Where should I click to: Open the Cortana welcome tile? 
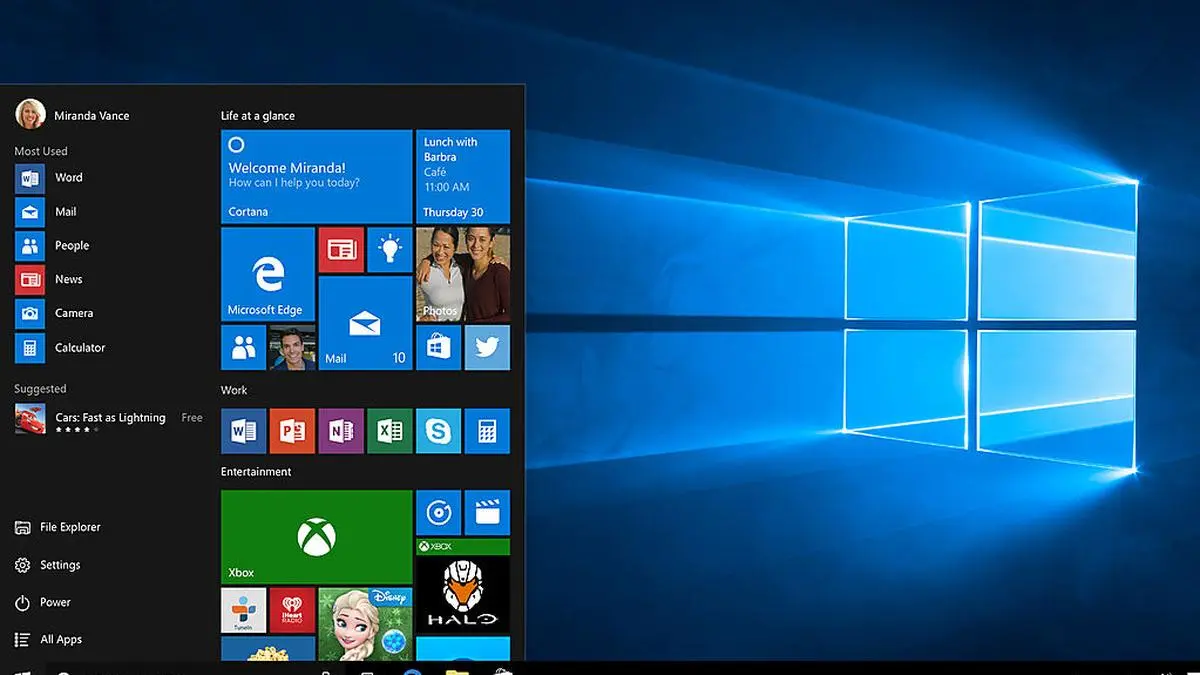point(316,176)
